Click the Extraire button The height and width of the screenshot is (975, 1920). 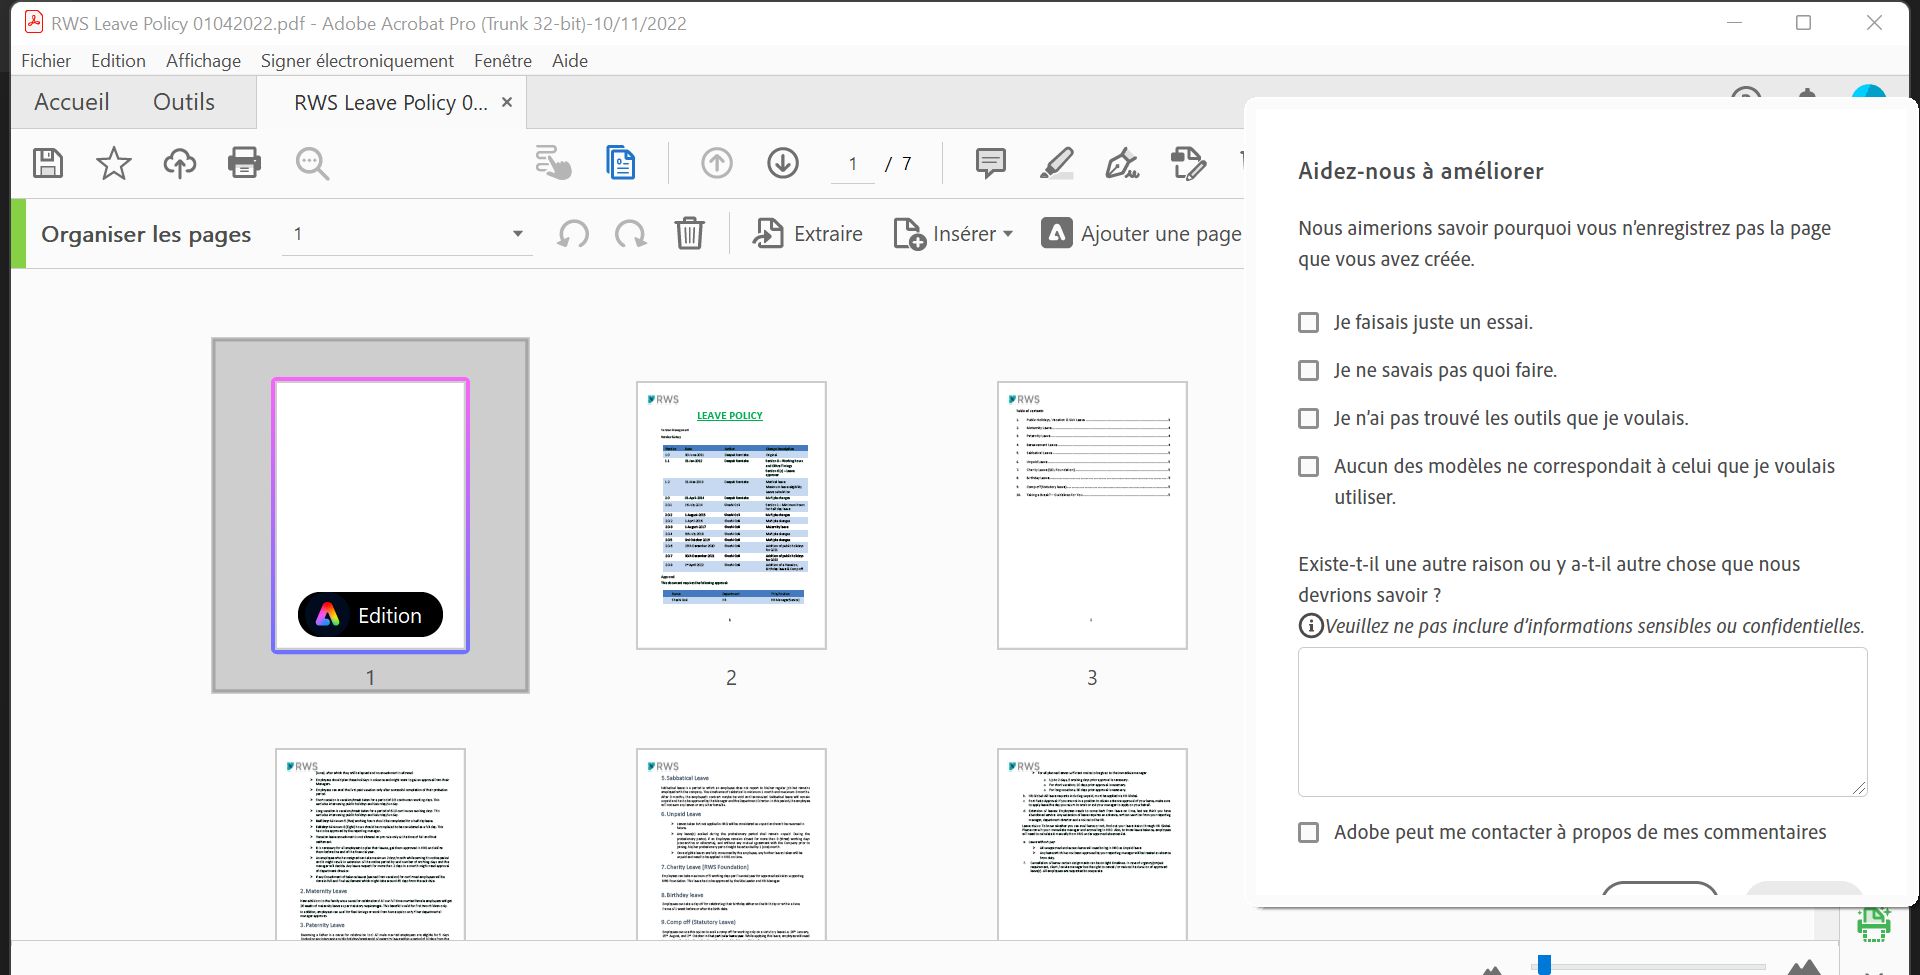point(807,233)
